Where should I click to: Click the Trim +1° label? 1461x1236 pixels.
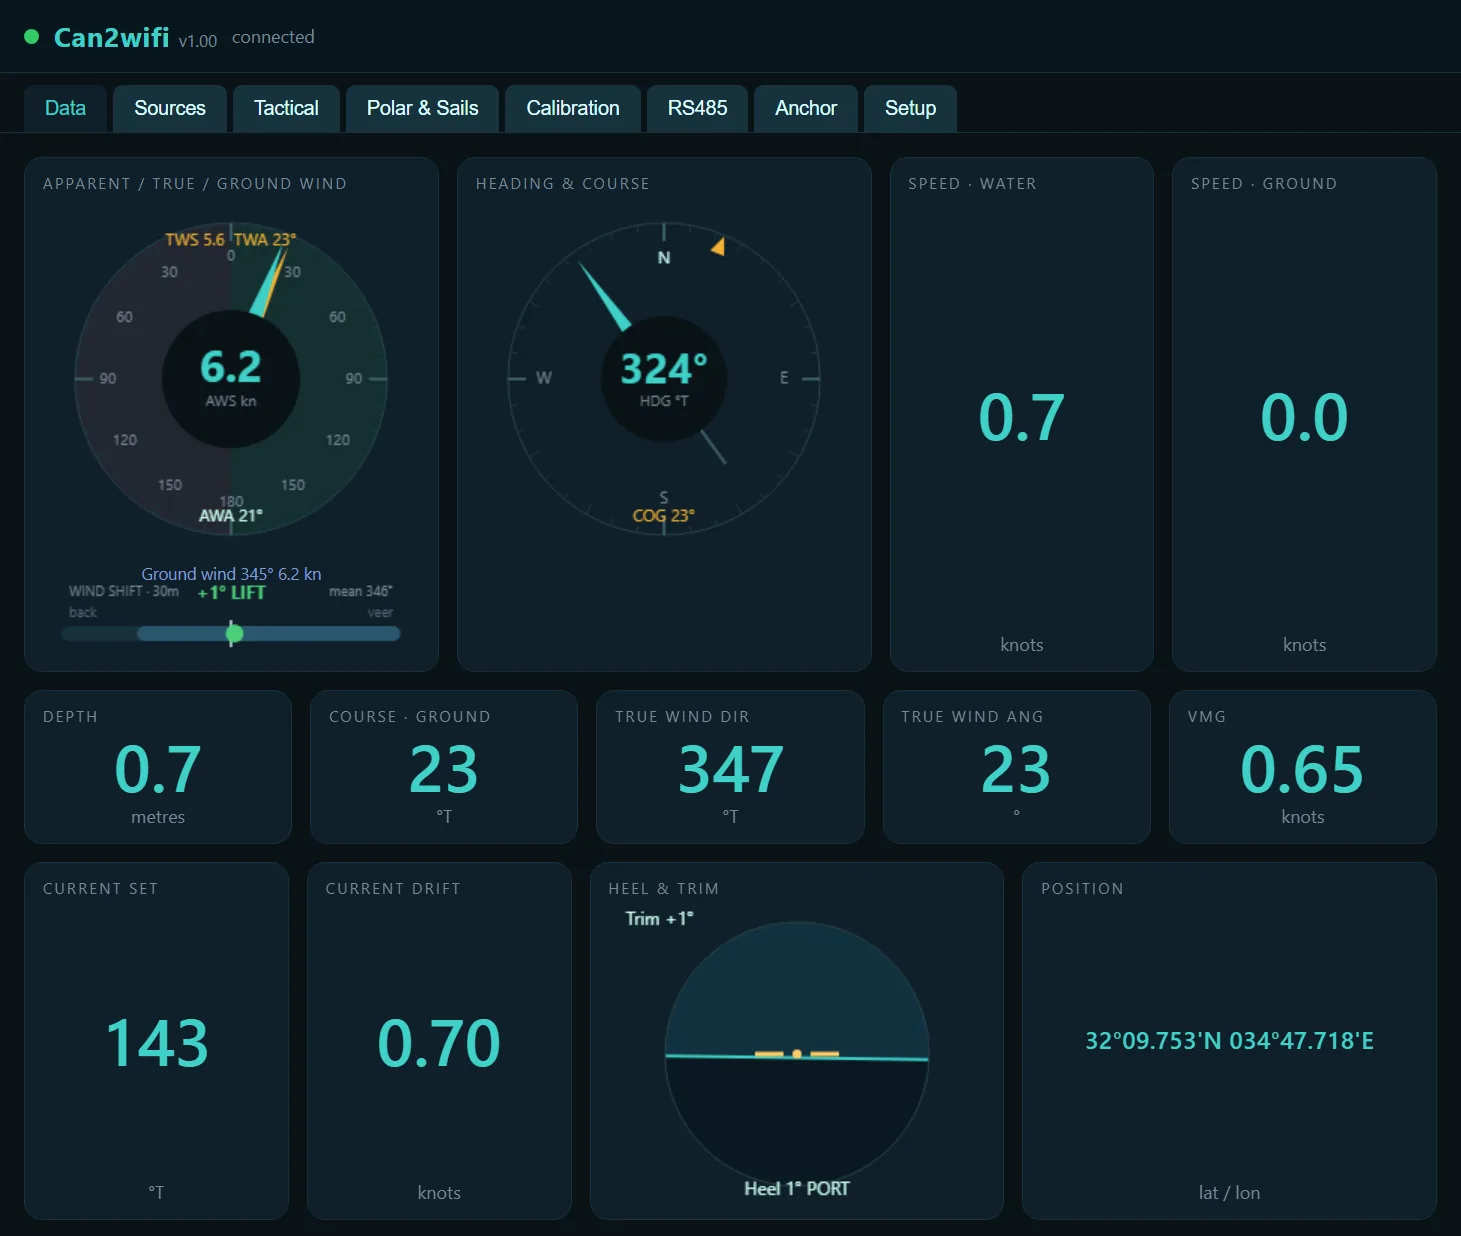[x=659, y=919]
